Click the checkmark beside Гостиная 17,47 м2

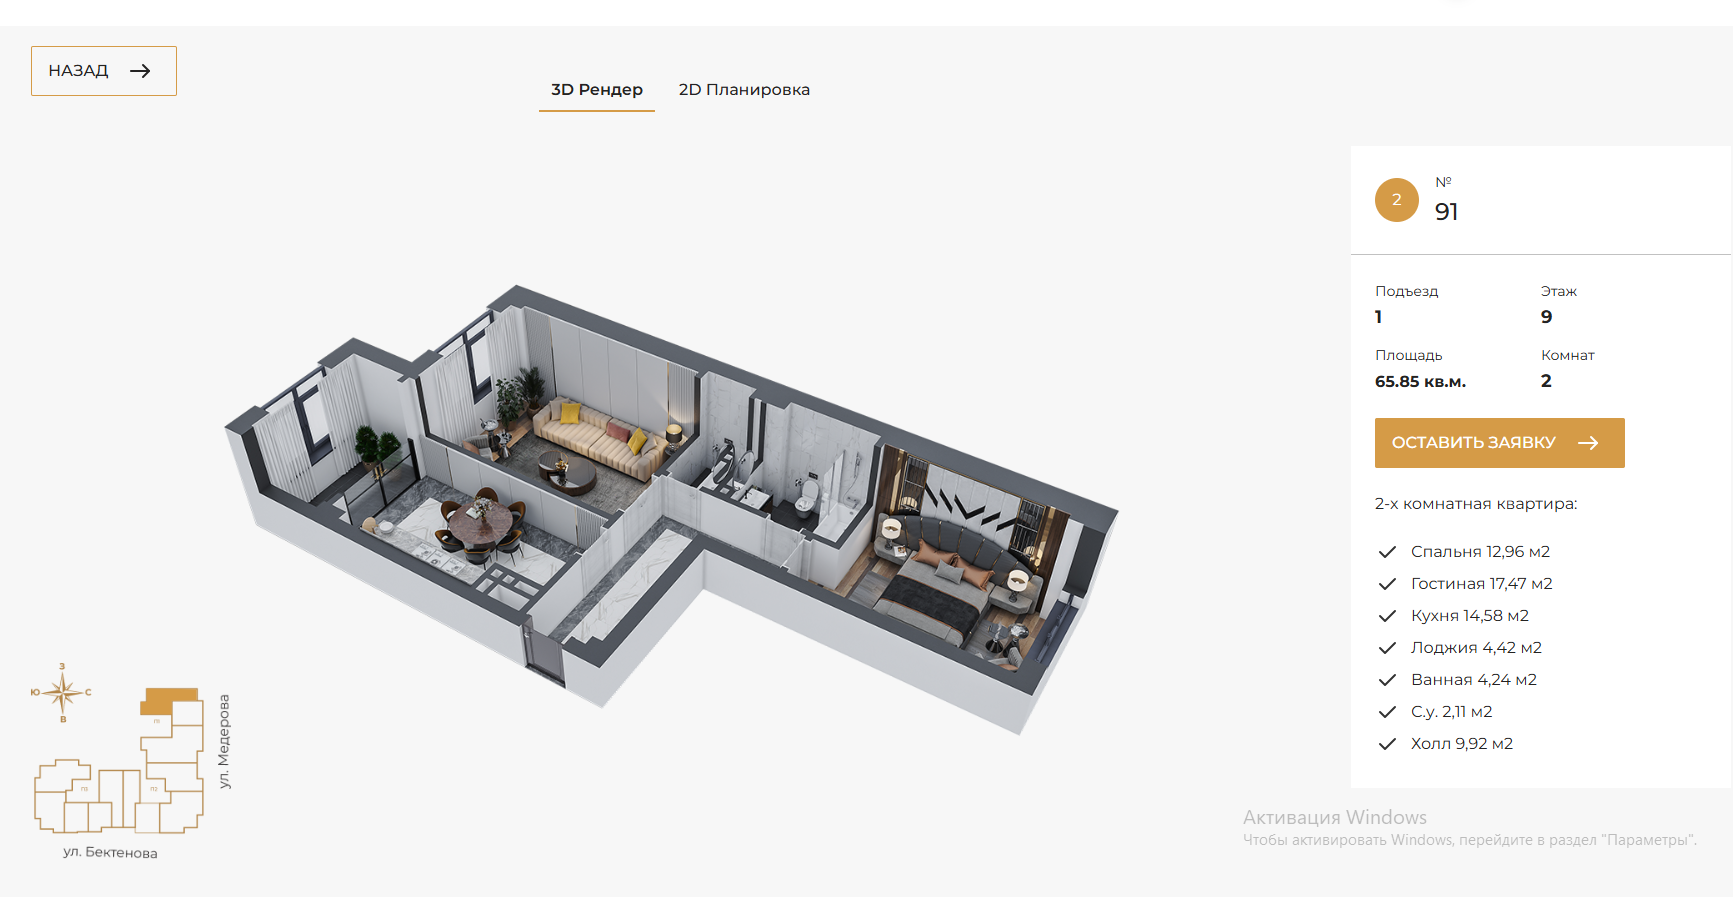click(1387, 584)
